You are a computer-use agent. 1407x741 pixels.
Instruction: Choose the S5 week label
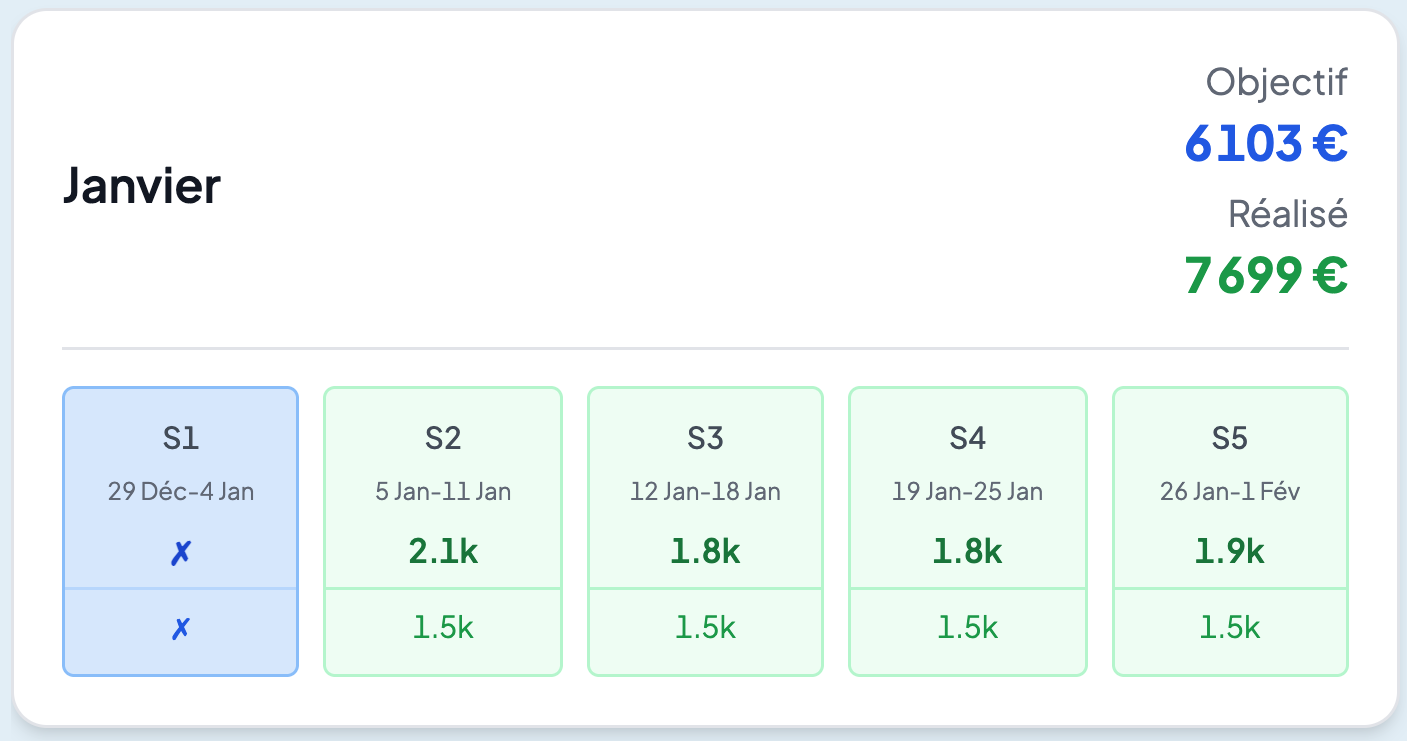[1230, 438]
